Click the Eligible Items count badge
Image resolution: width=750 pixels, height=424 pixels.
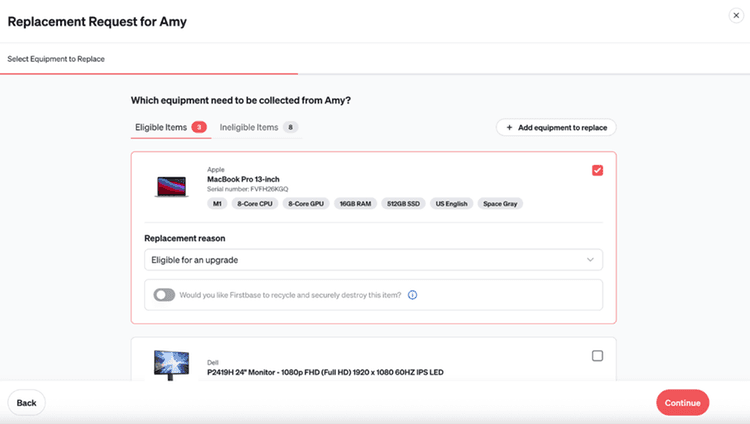click(x=199, y=127)
